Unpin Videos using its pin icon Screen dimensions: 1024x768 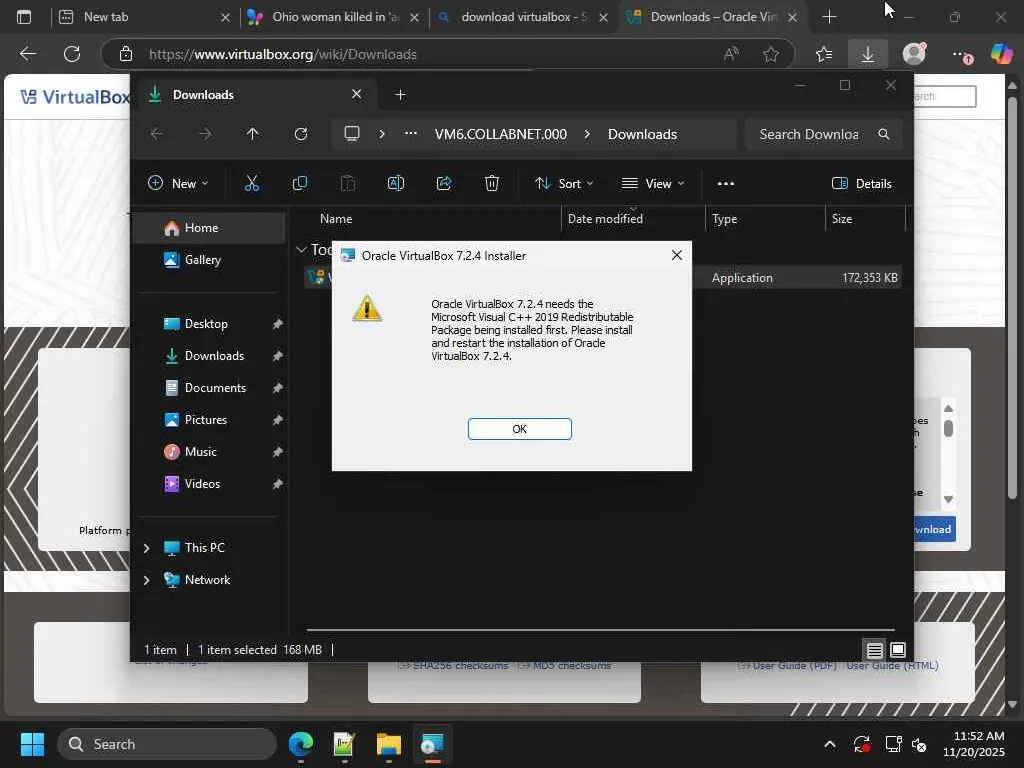pyautogui.click(x=278, y=484)
